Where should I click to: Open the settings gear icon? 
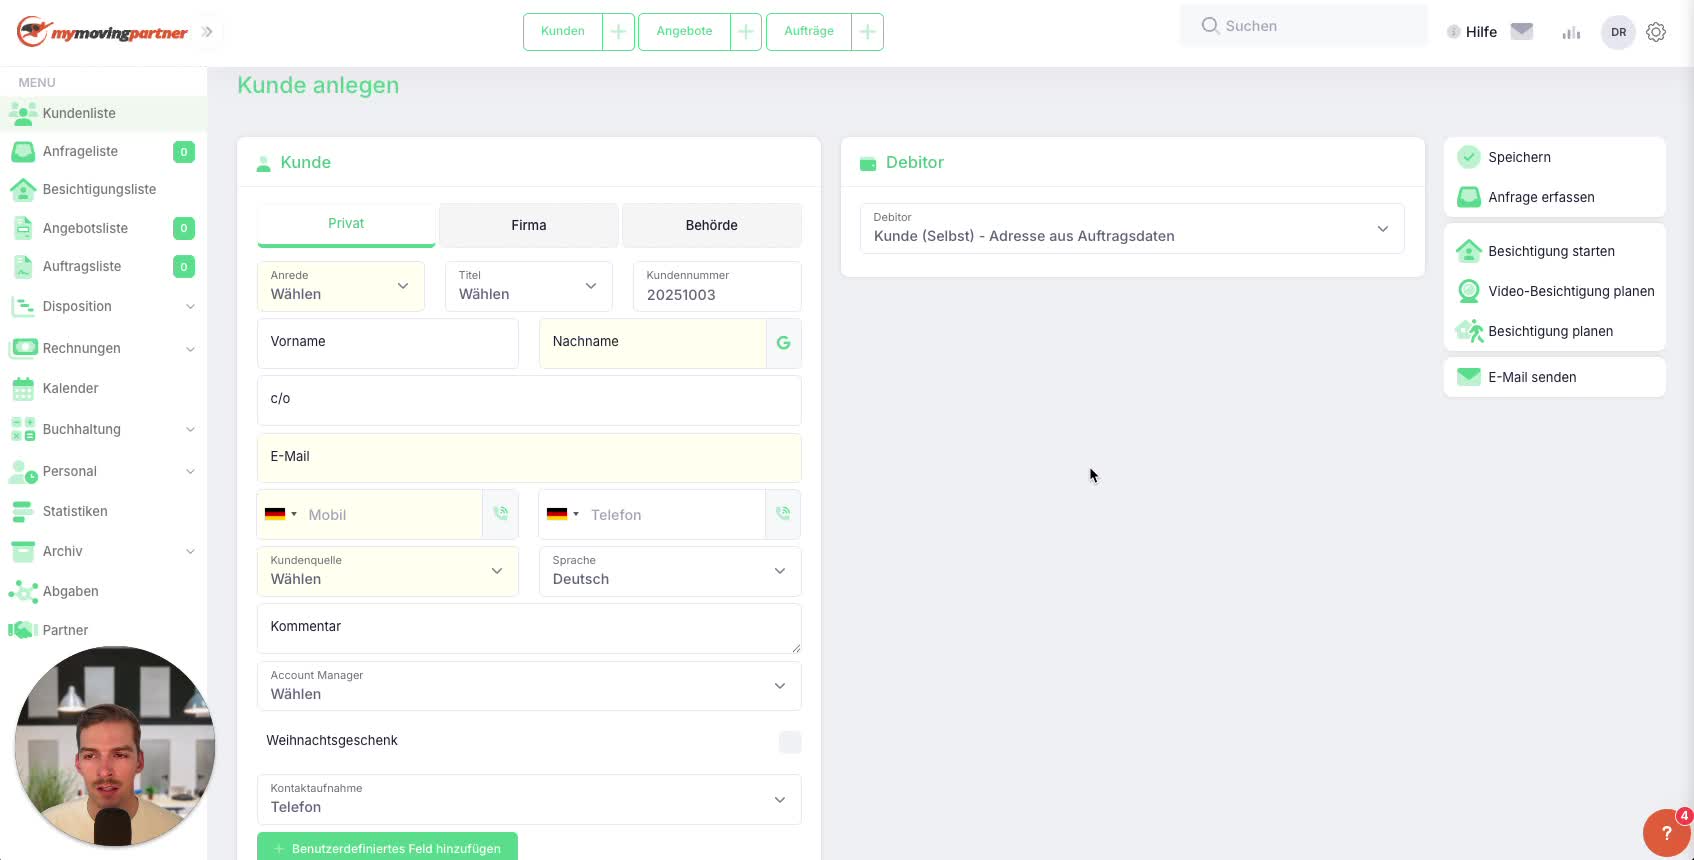[1656, 32]
